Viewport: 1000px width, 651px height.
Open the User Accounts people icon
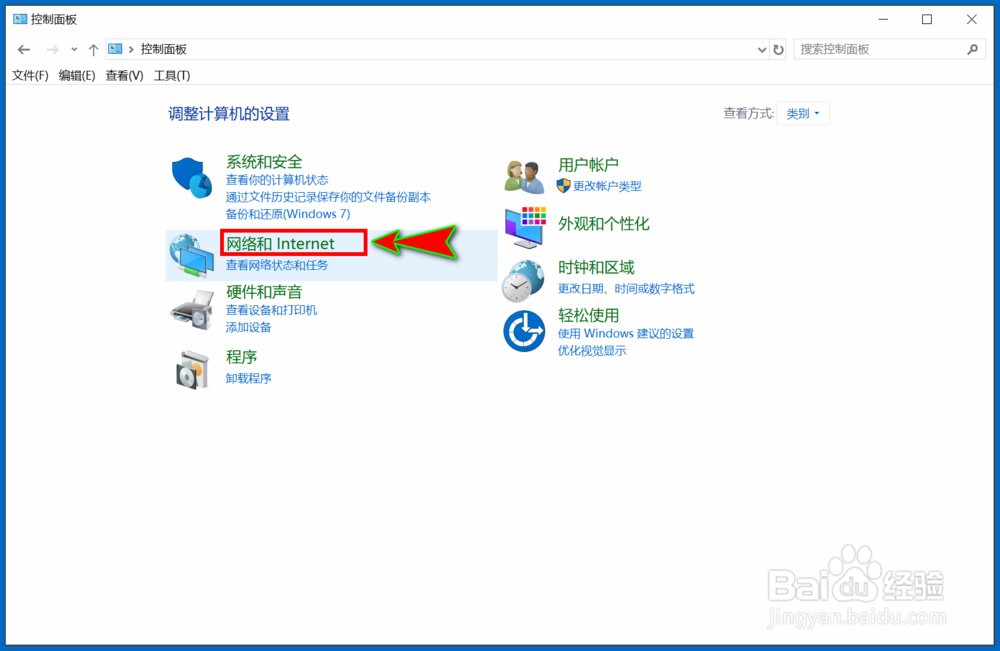[524, 177]
